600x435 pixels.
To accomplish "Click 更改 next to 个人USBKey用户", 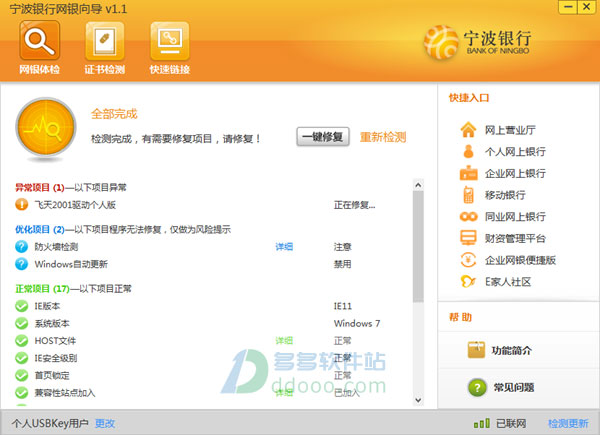I will click(105, 423).
